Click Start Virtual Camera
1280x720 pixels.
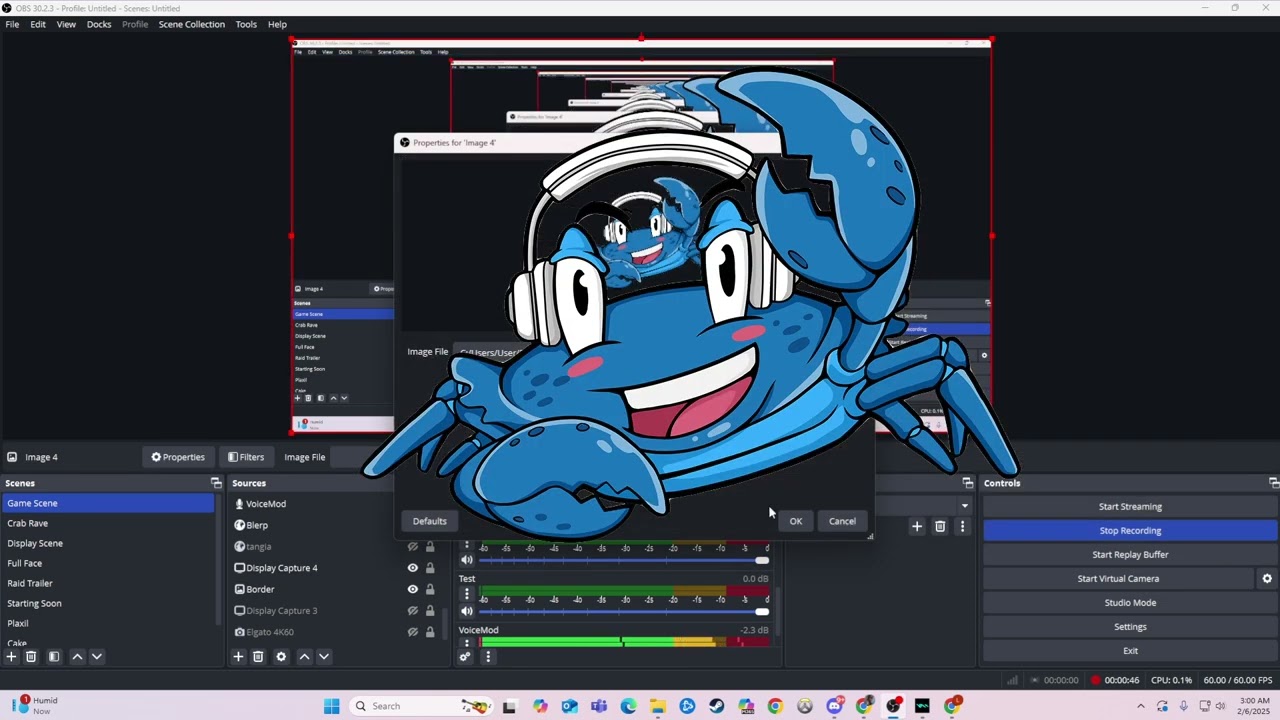click(1118, 579)
